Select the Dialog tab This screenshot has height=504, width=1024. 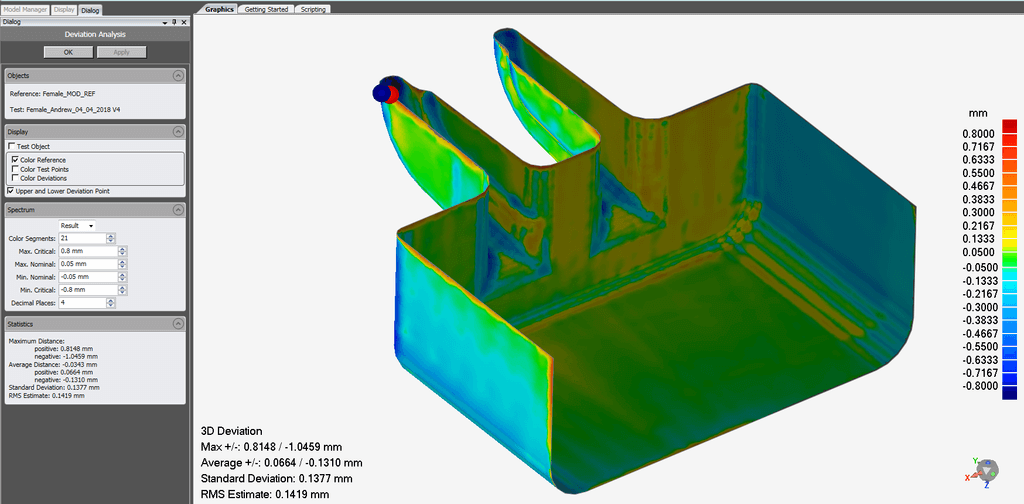pyautogui.click(x=90, y=10)
